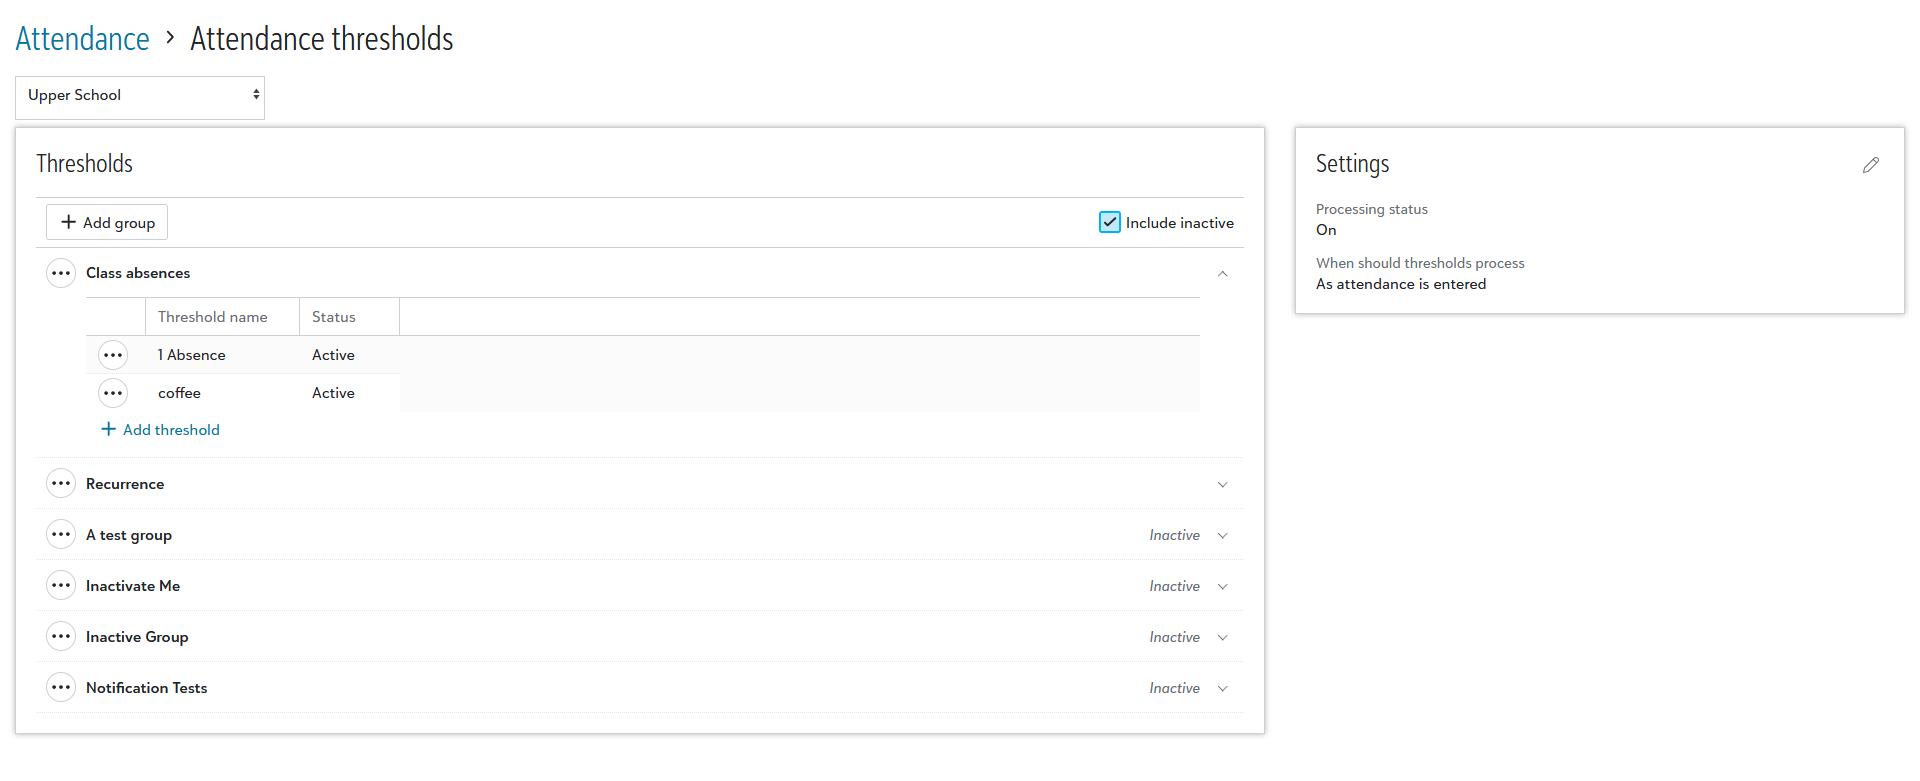
Task: Open options menu for Inactive Group
Action: [x=61, y=637]
